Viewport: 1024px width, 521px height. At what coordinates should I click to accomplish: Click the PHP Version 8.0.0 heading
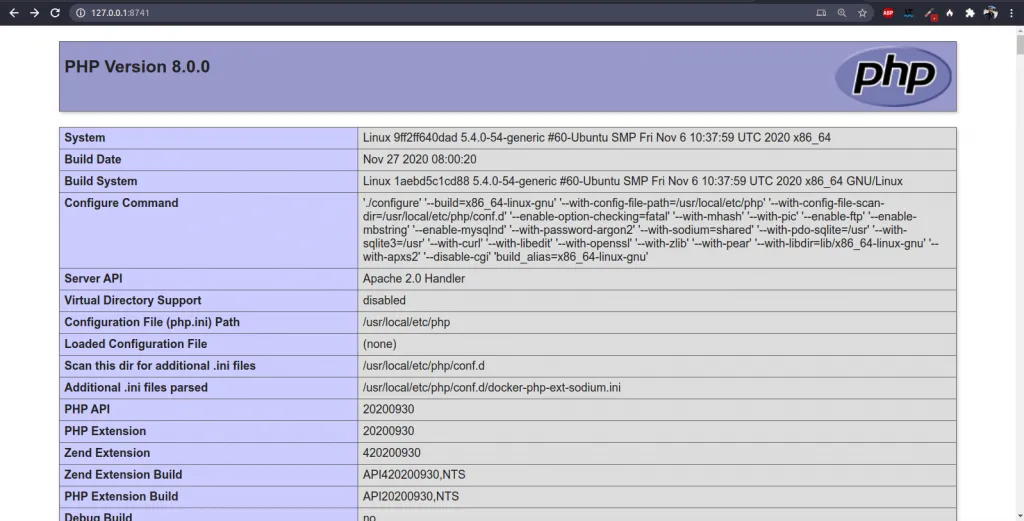137,67
